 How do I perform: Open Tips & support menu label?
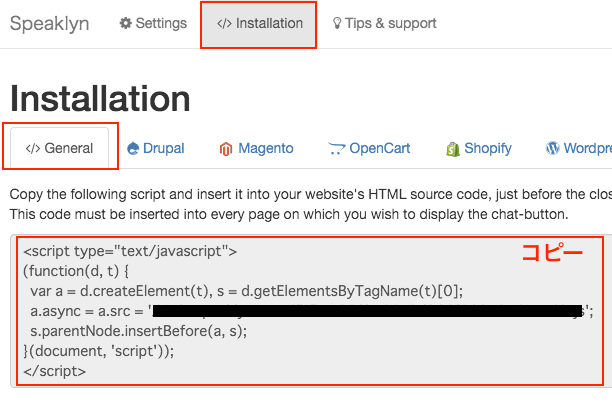[x=391, y=23]
